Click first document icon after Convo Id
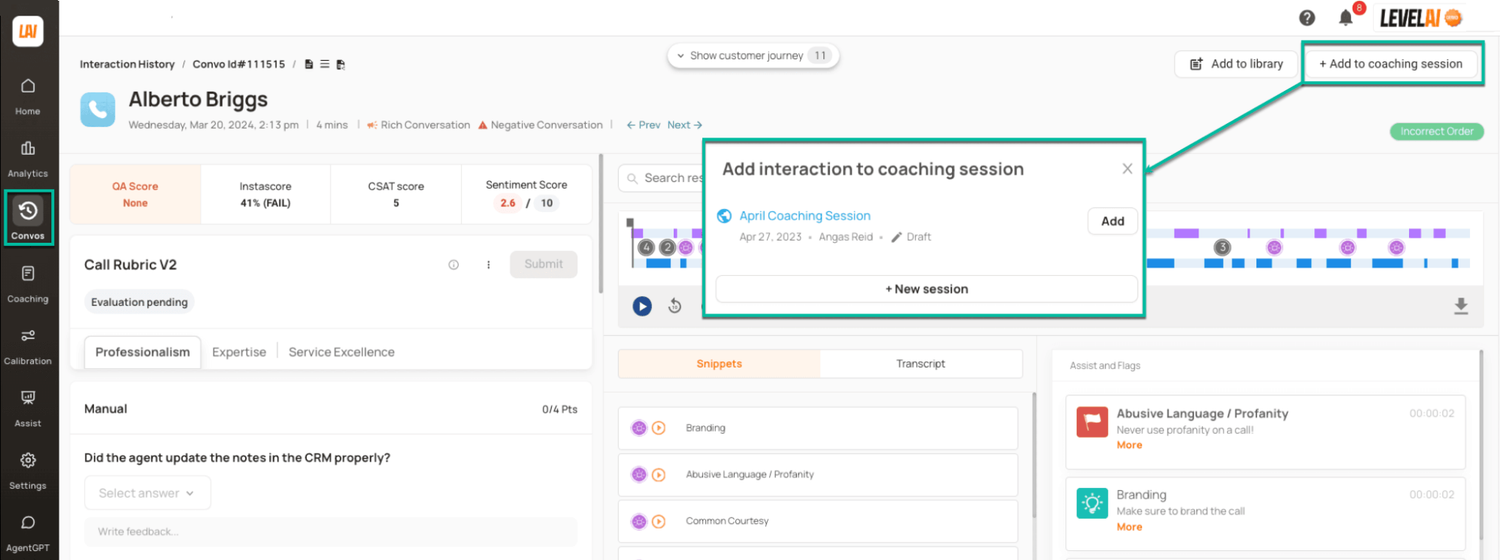Viewport: 1500px width, 560px height. 309,64
